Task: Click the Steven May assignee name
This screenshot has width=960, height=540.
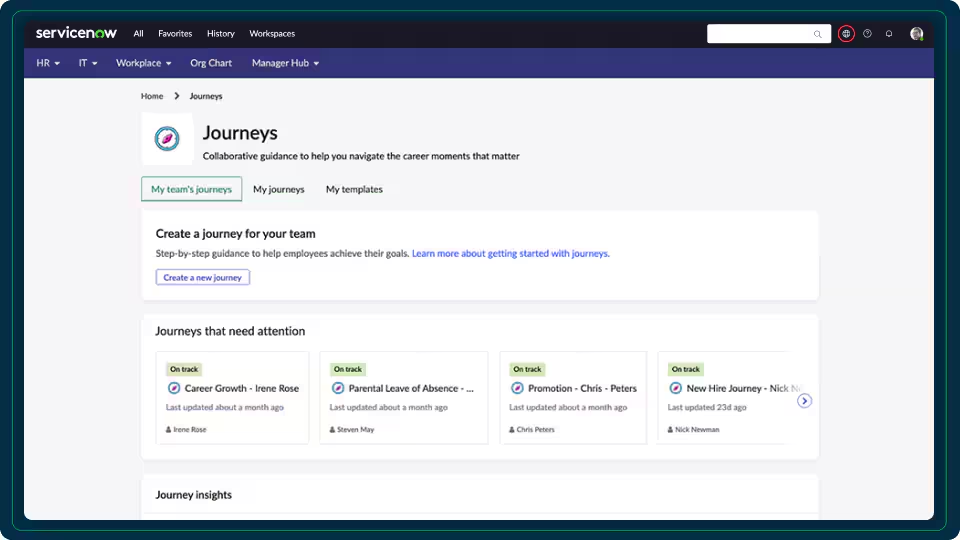Action: pos(356,430)
